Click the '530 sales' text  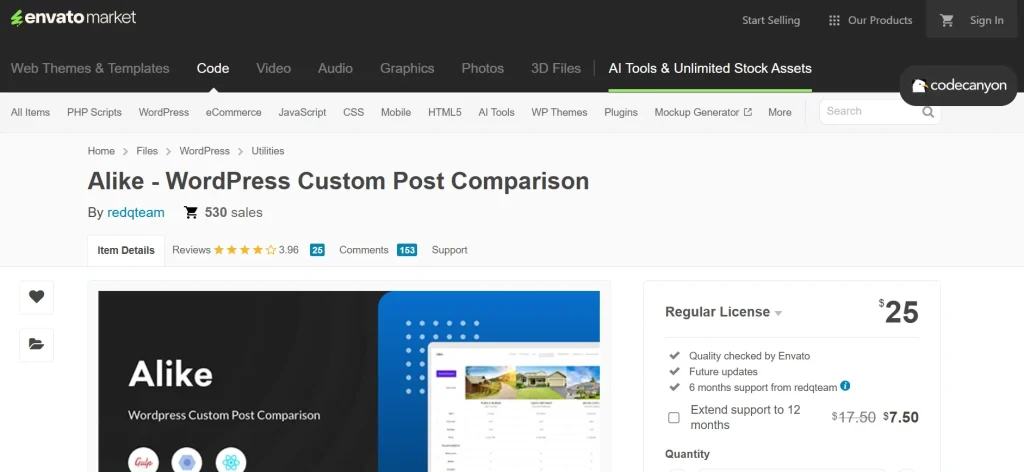(x=234, y=212)
